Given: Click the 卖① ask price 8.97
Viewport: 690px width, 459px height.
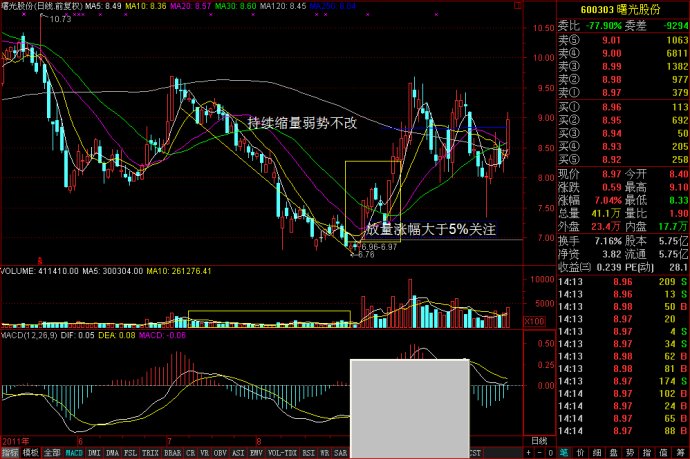Looking at the screenshot, I should coord(612,93).
